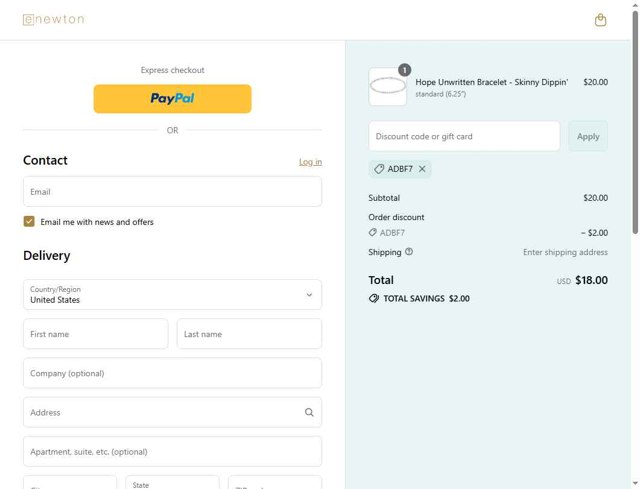640x489 pixels.
Task: Click the Contact heading
Action: (45, 160)
